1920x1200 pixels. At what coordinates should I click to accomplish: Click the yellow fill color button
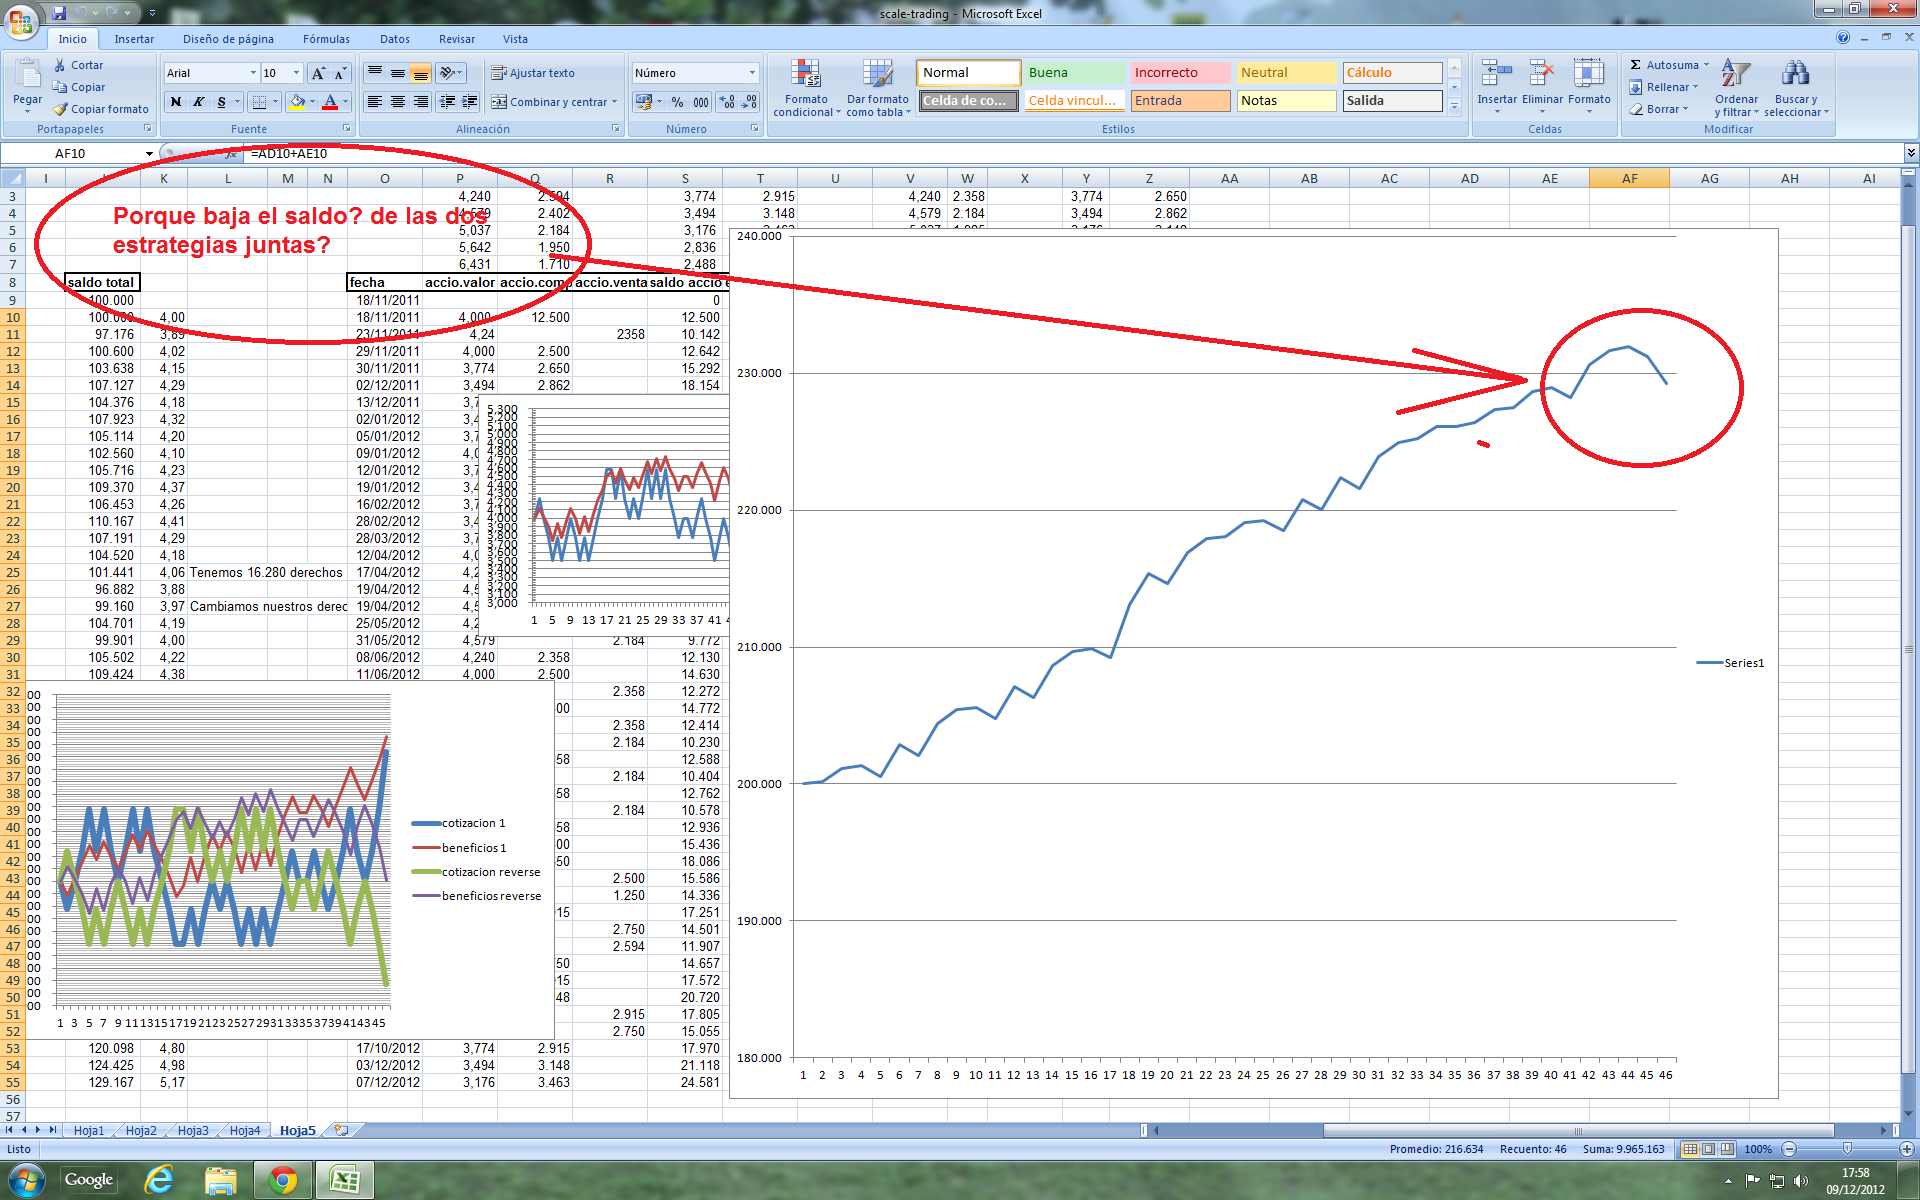(297, 102)
